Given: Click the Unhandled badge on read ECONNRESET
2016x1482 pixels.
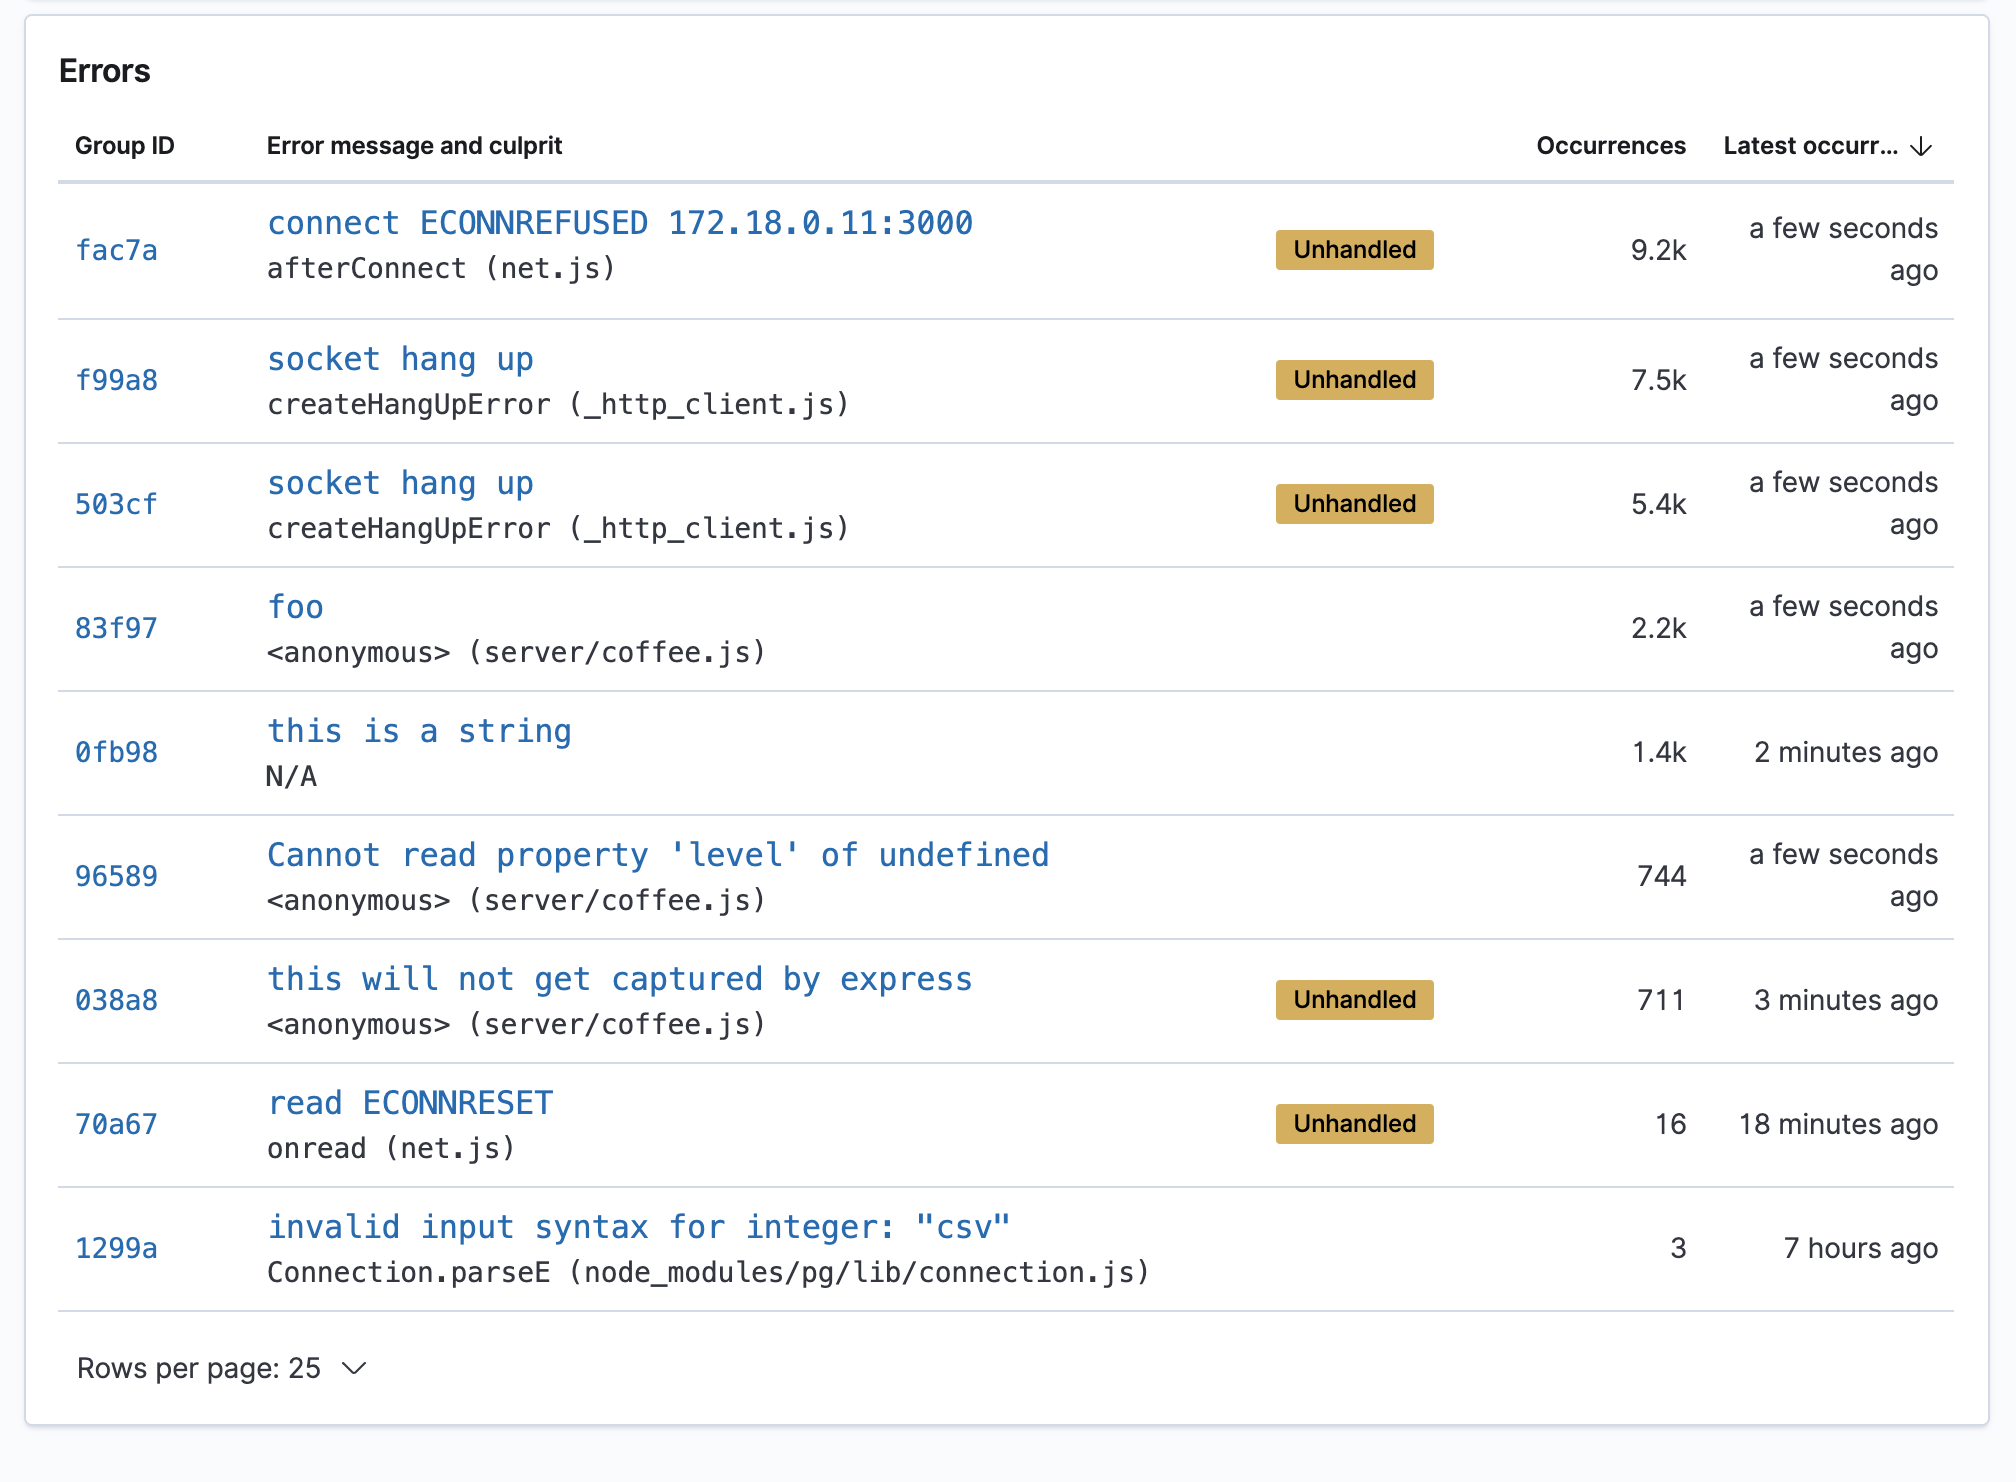Looking at the screenshot, I should click(1354, 1124).
